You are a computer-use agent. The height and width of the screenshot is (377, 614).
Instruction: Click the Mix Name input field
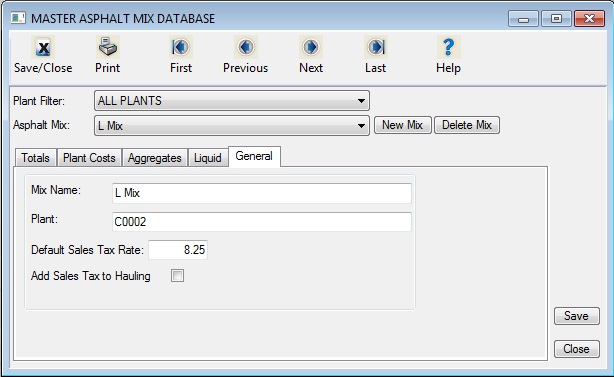coord(262,193)
